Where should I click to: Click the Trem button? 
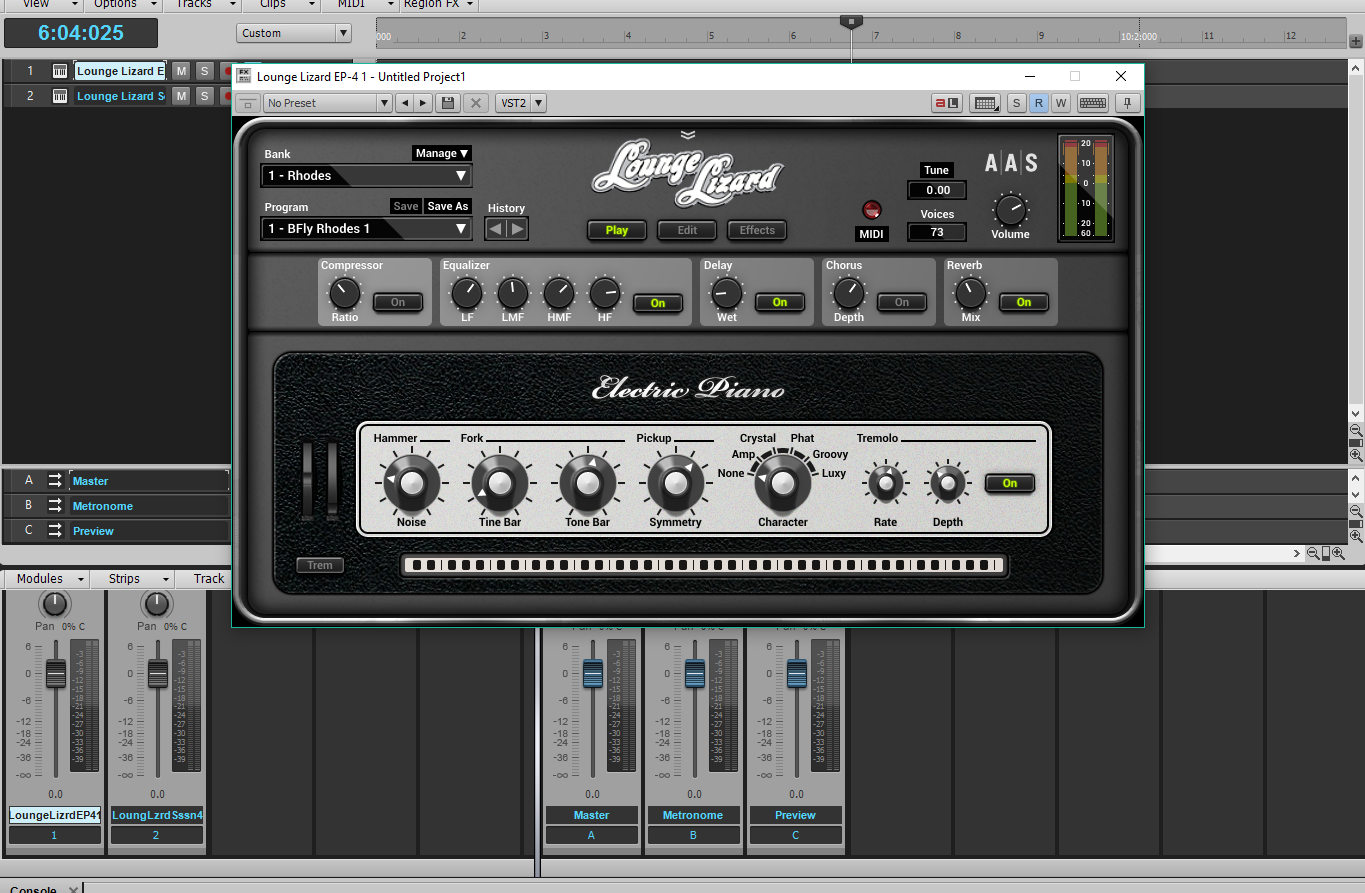[x=320, y=565]
